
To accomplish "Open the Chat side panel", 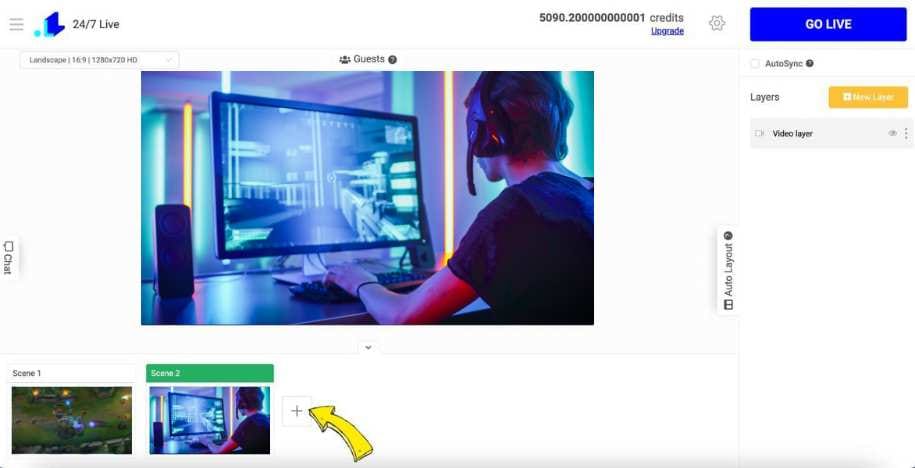I will point(8,257).
